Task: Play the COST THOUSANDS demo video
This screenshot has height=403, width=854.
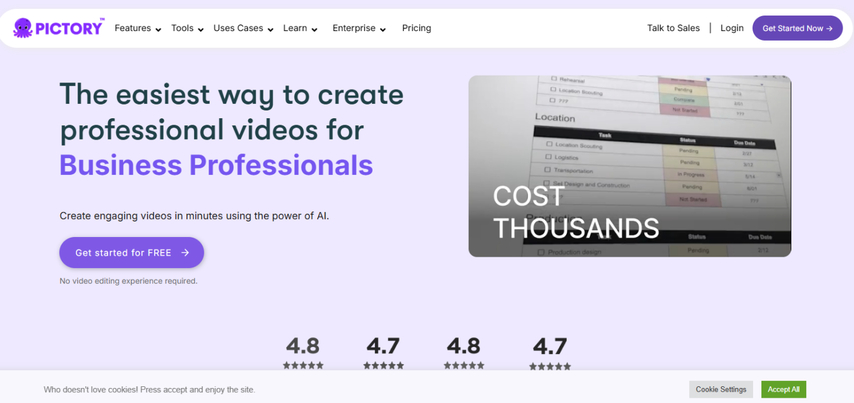Action: tap(630, 166)
